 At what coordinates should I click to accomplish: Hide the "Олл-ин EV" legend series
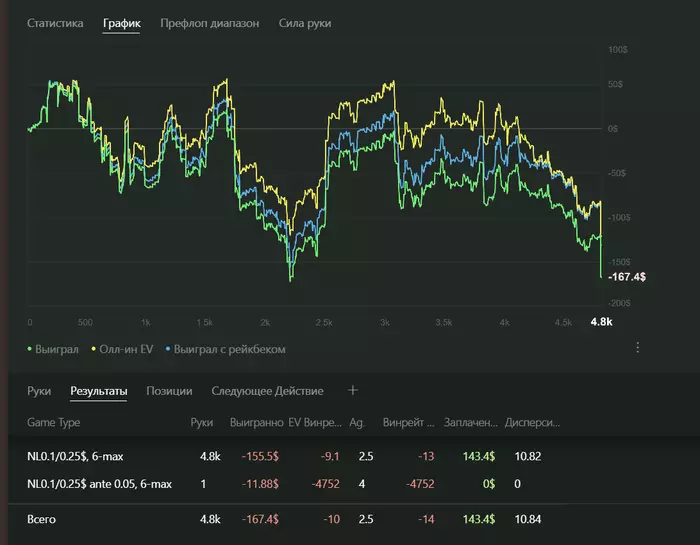tap(123, 349)
